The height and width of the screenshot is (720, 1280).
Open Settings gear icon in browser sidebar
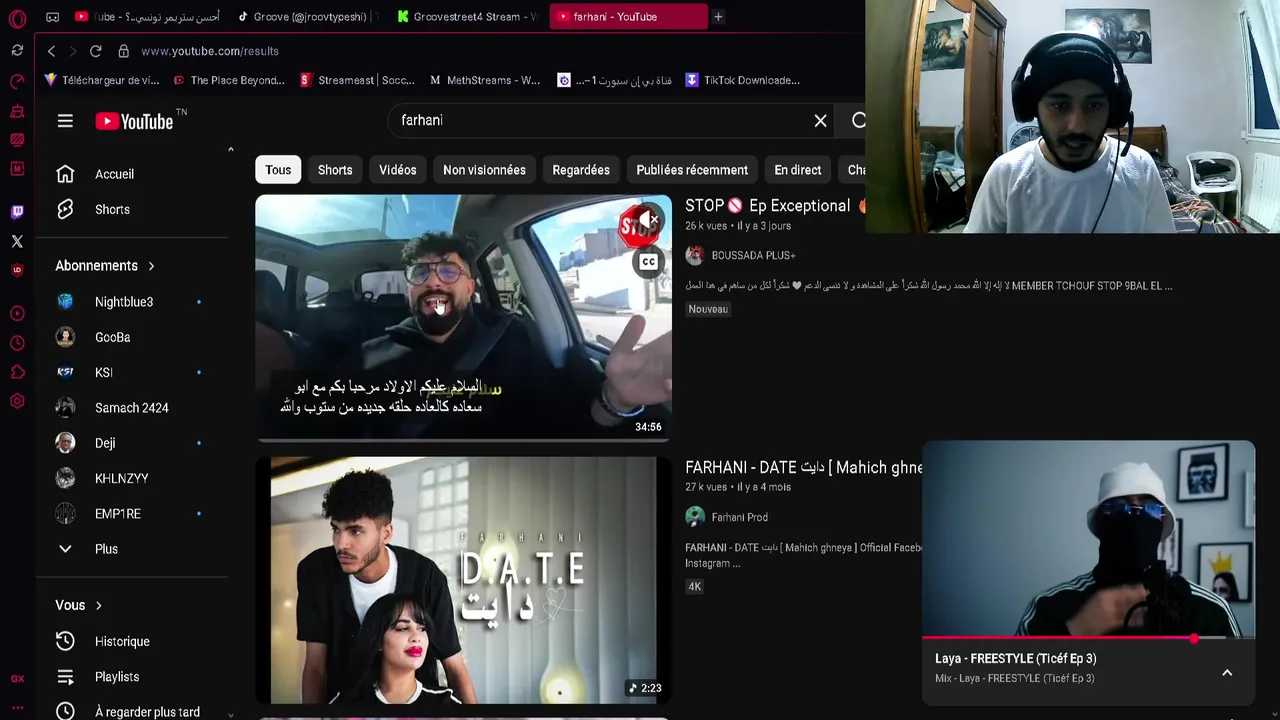17,401
